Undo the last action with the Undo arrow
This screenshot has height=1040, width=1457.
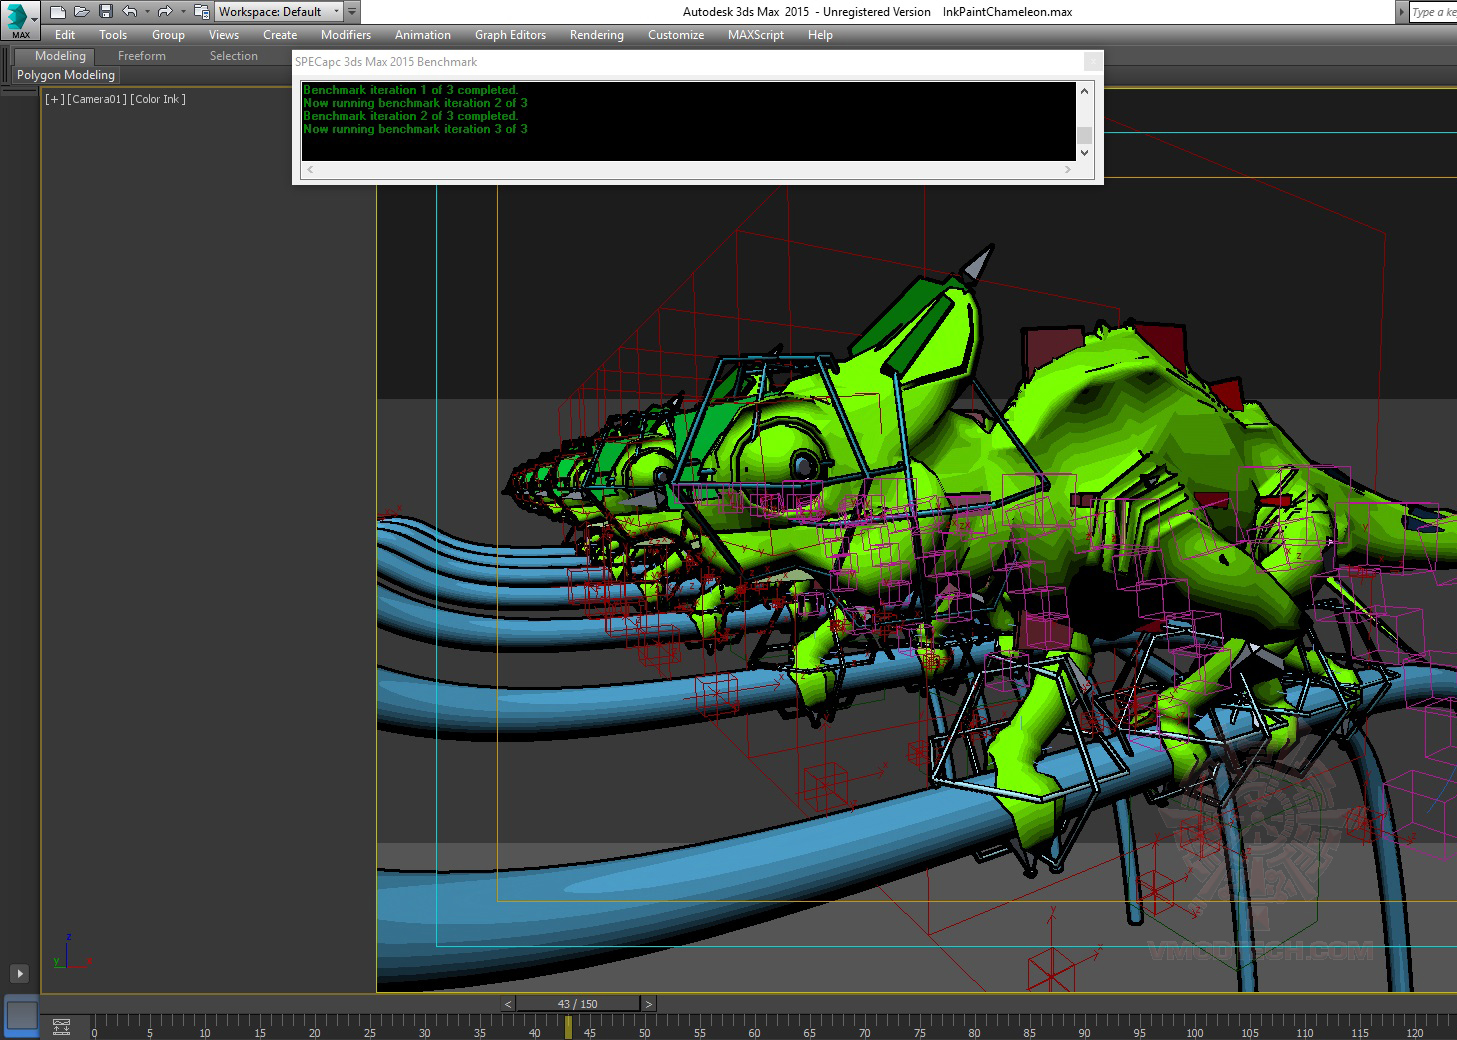tap(129, 12)
